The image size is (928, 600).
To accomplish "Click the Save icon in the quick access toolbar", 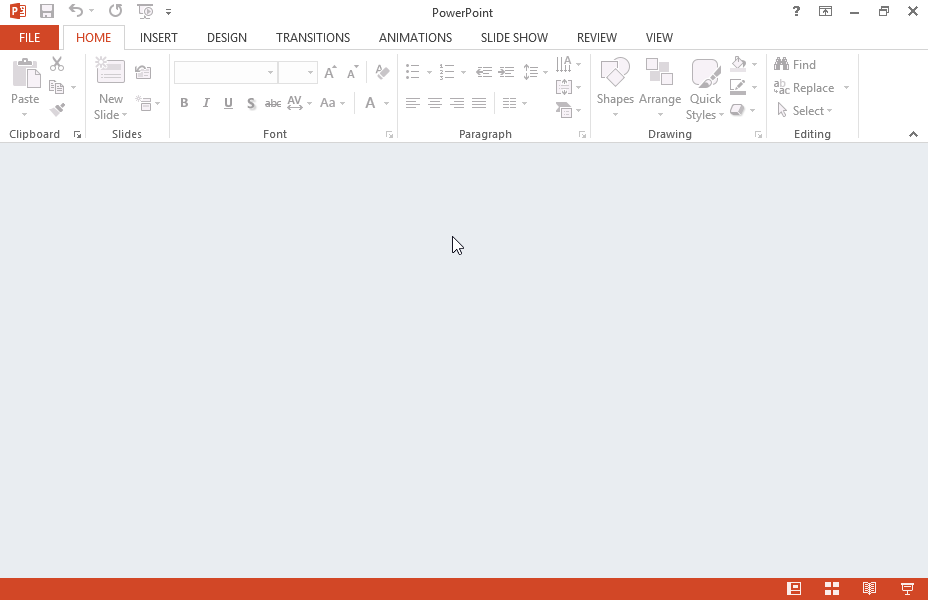I will (47, 11).
